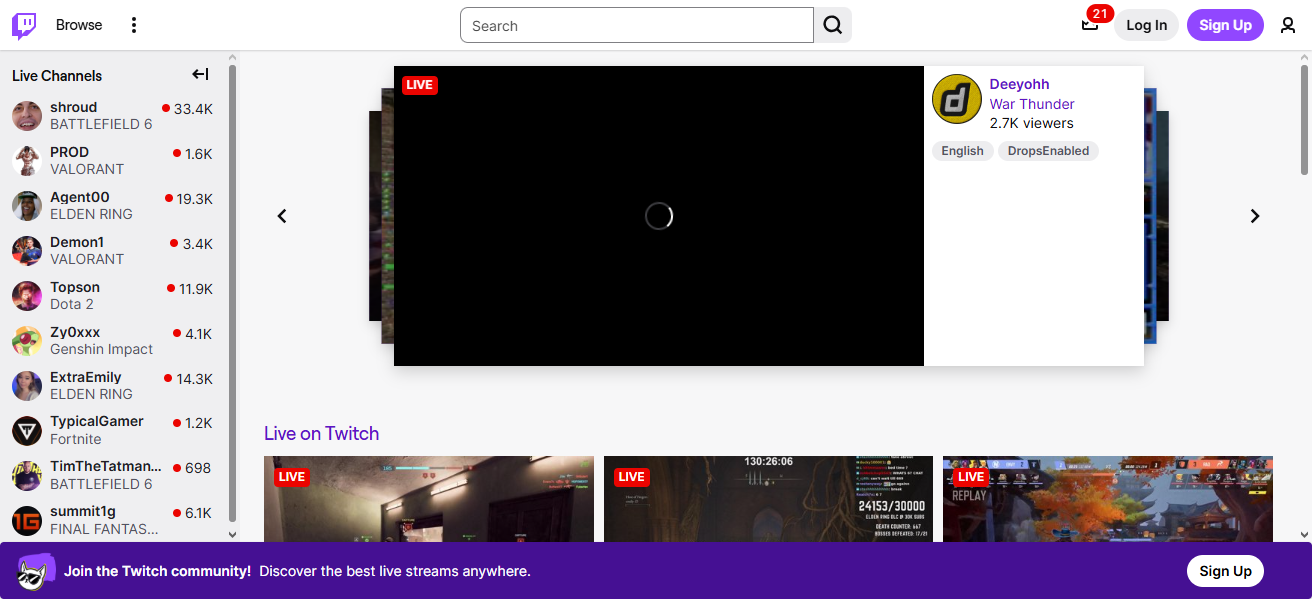Open the Elden Ring stream thumbnail with 130:26:06 timer
This screenshot has height=599, width=1312.
(768, 499)
